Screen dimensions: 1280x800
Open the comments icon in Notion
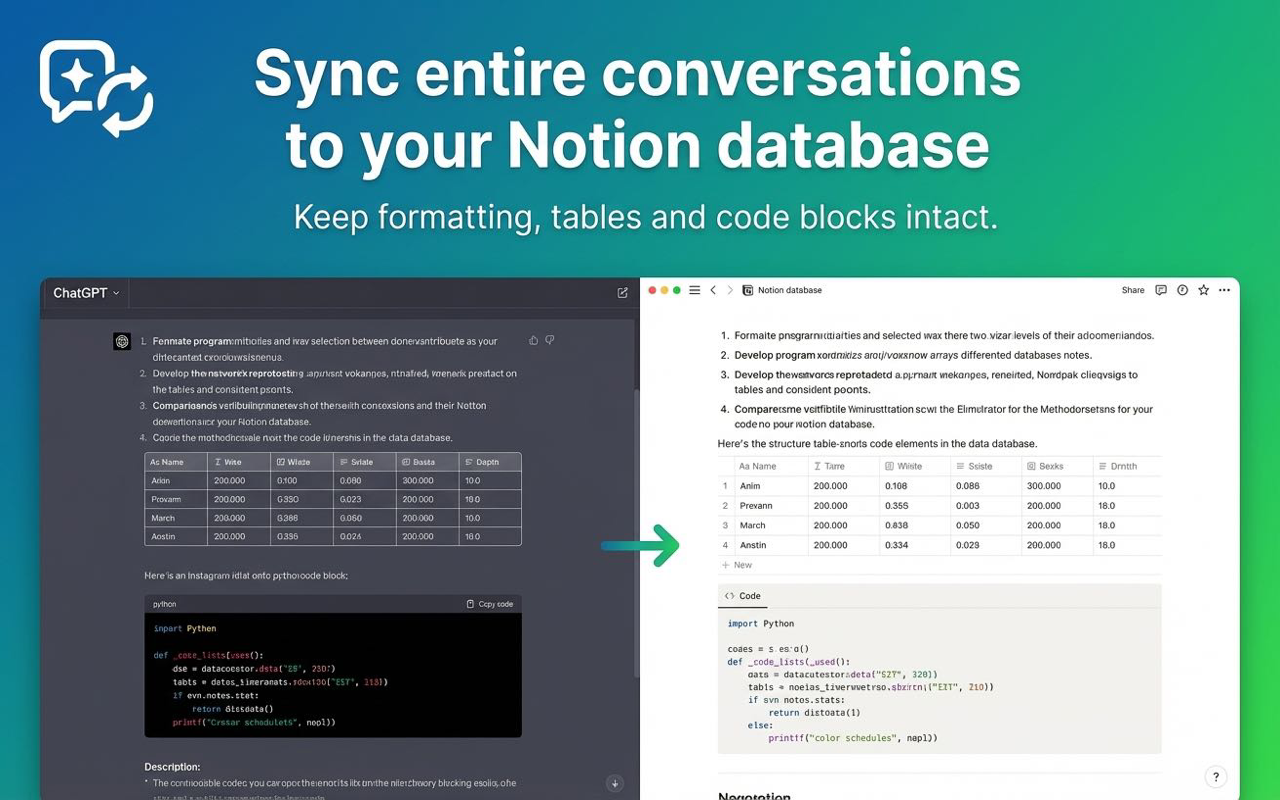point(1161,290)
